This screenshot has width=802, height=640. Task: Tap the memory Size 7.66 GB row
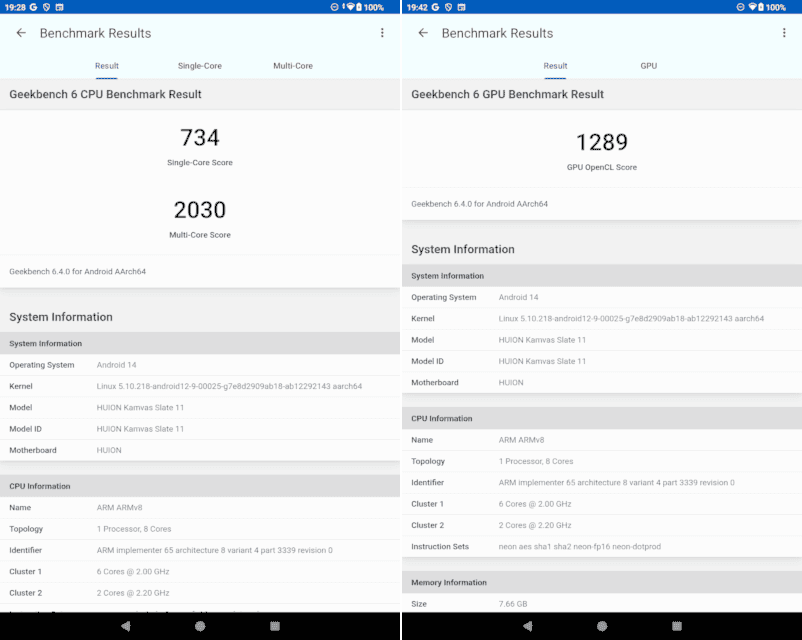(x=602, y=604)
